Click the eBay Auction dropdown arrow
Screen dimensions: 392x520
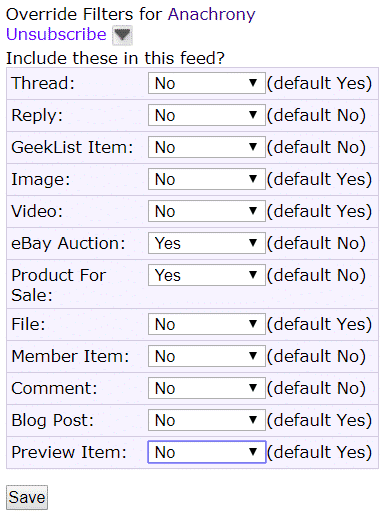pos(253,242)
